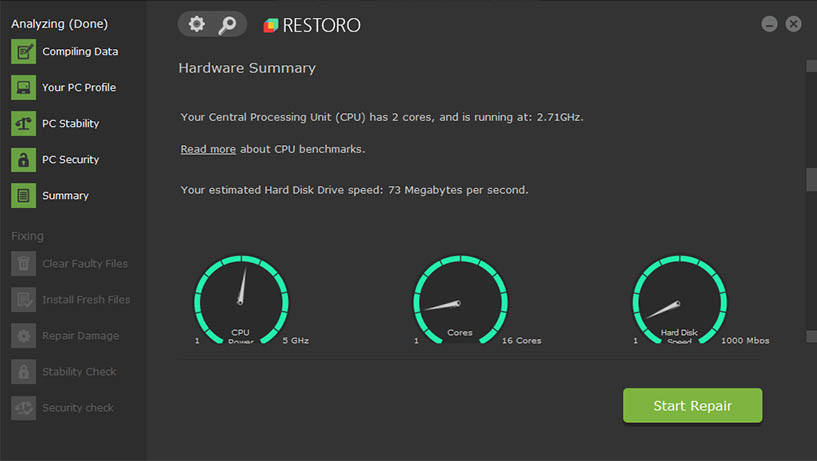The width and height of the screenshot is (817, 461).
Task: Click the Hardware Summary heading
Action: point(247,68)
